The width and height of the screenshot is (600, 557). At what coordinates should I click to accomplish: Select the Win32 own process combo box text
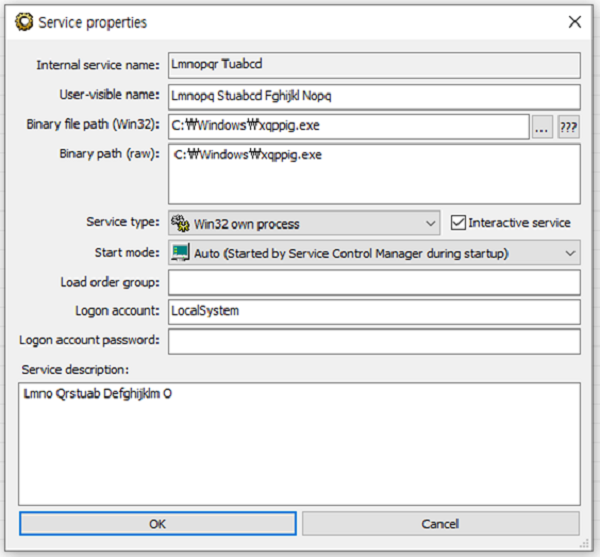[246, 224]
